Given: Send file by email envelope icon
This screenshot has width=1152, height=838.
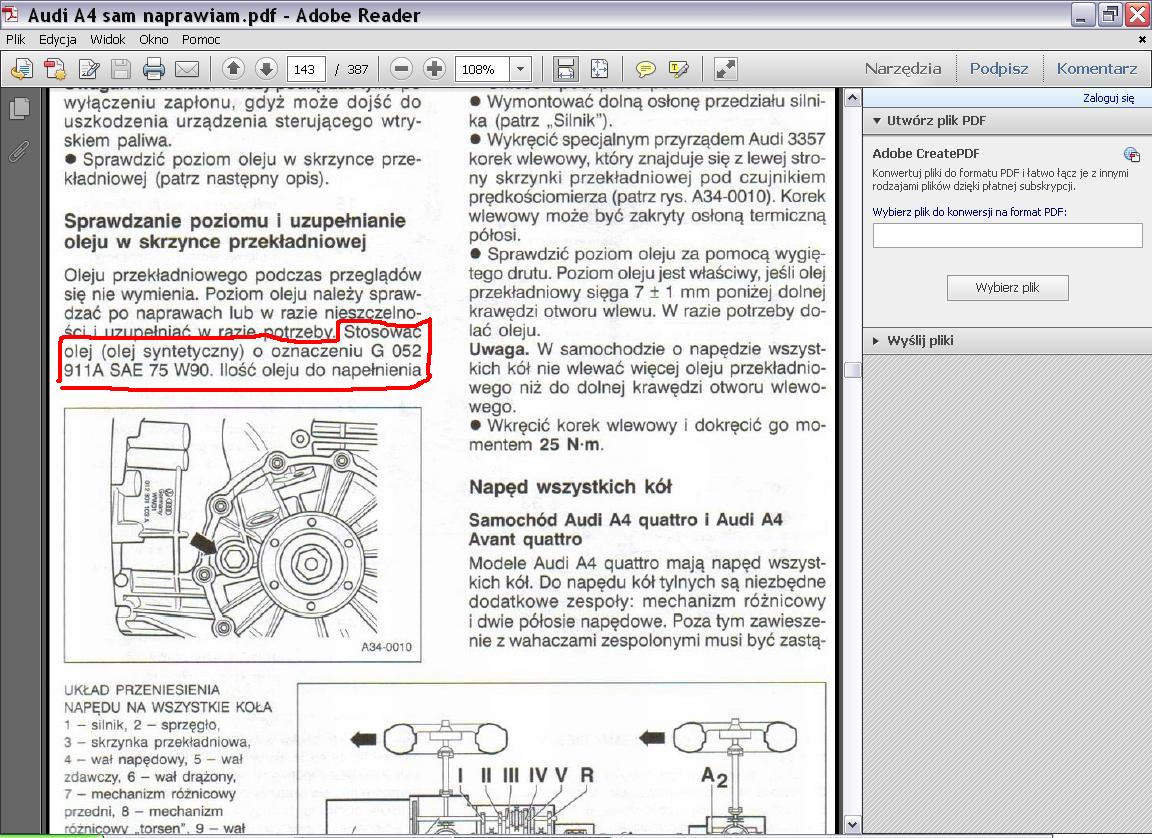Looking at the screenshot, I should pos(187,69).
